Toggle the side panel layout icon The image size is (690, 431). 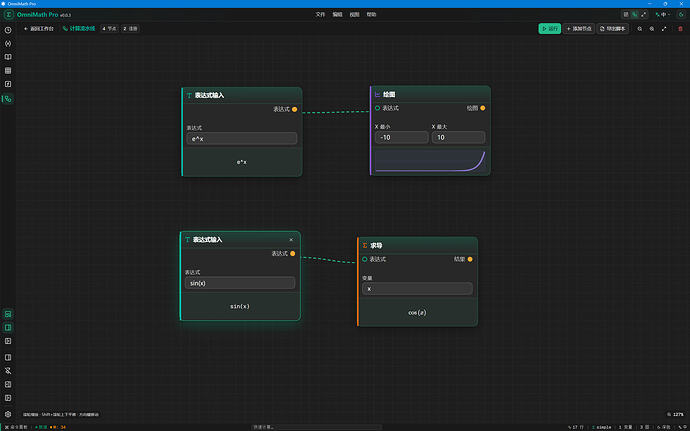[8, 328]
